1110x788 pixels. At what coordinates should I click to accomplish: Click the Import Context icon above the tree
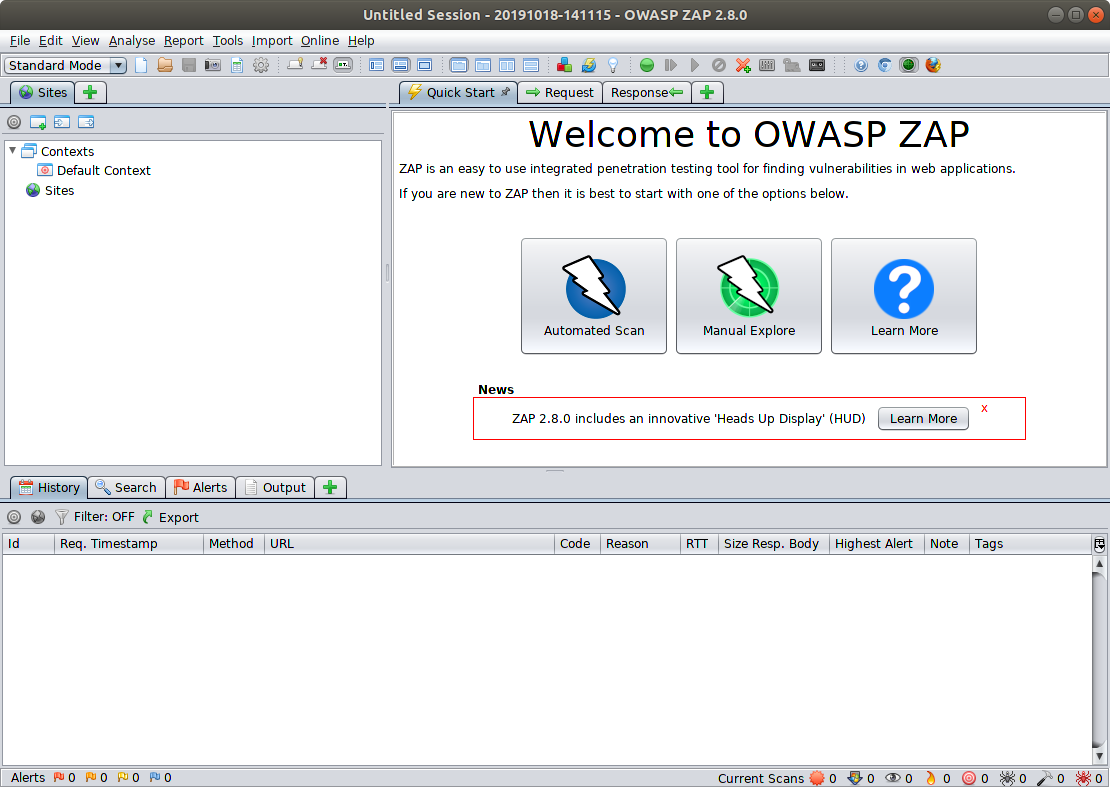(62, 122)
